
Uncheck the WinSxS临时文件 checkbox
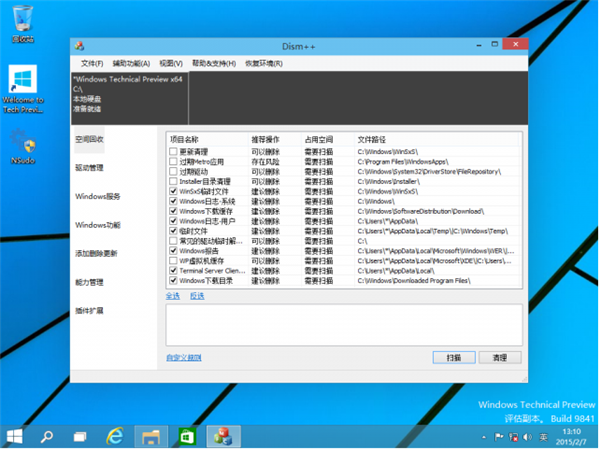click(173, 191)
